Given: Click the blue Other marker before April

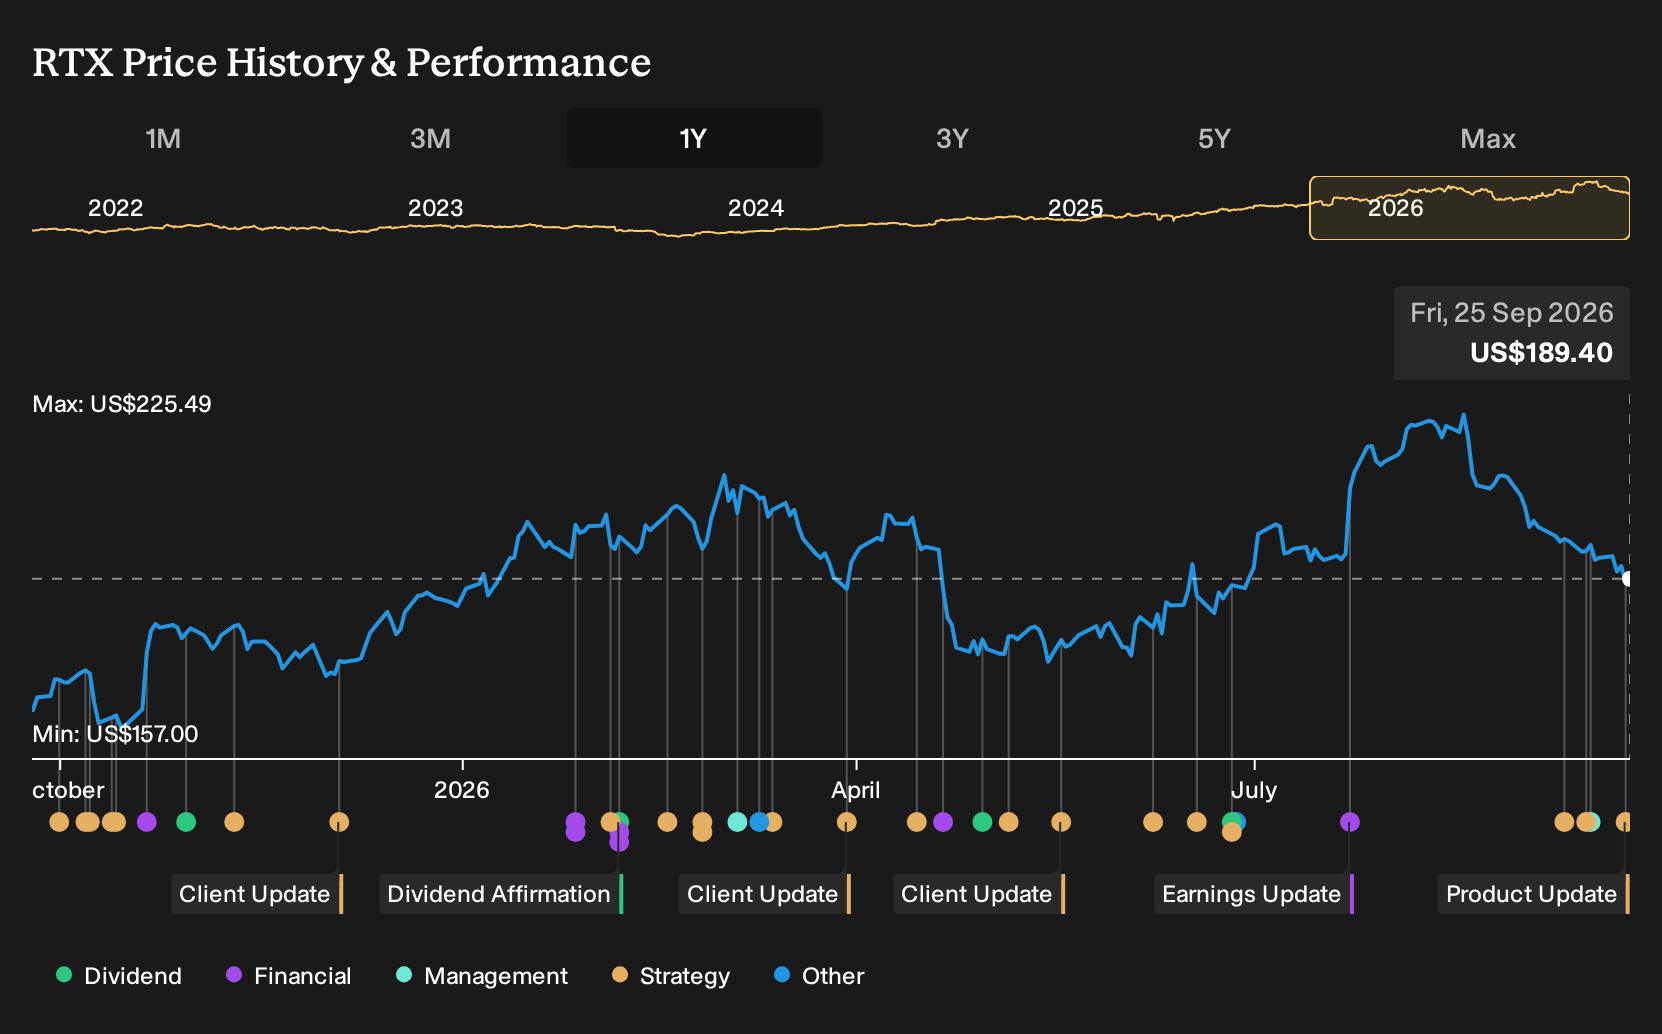Looking at the screenshot, I should tap(759, 822).
